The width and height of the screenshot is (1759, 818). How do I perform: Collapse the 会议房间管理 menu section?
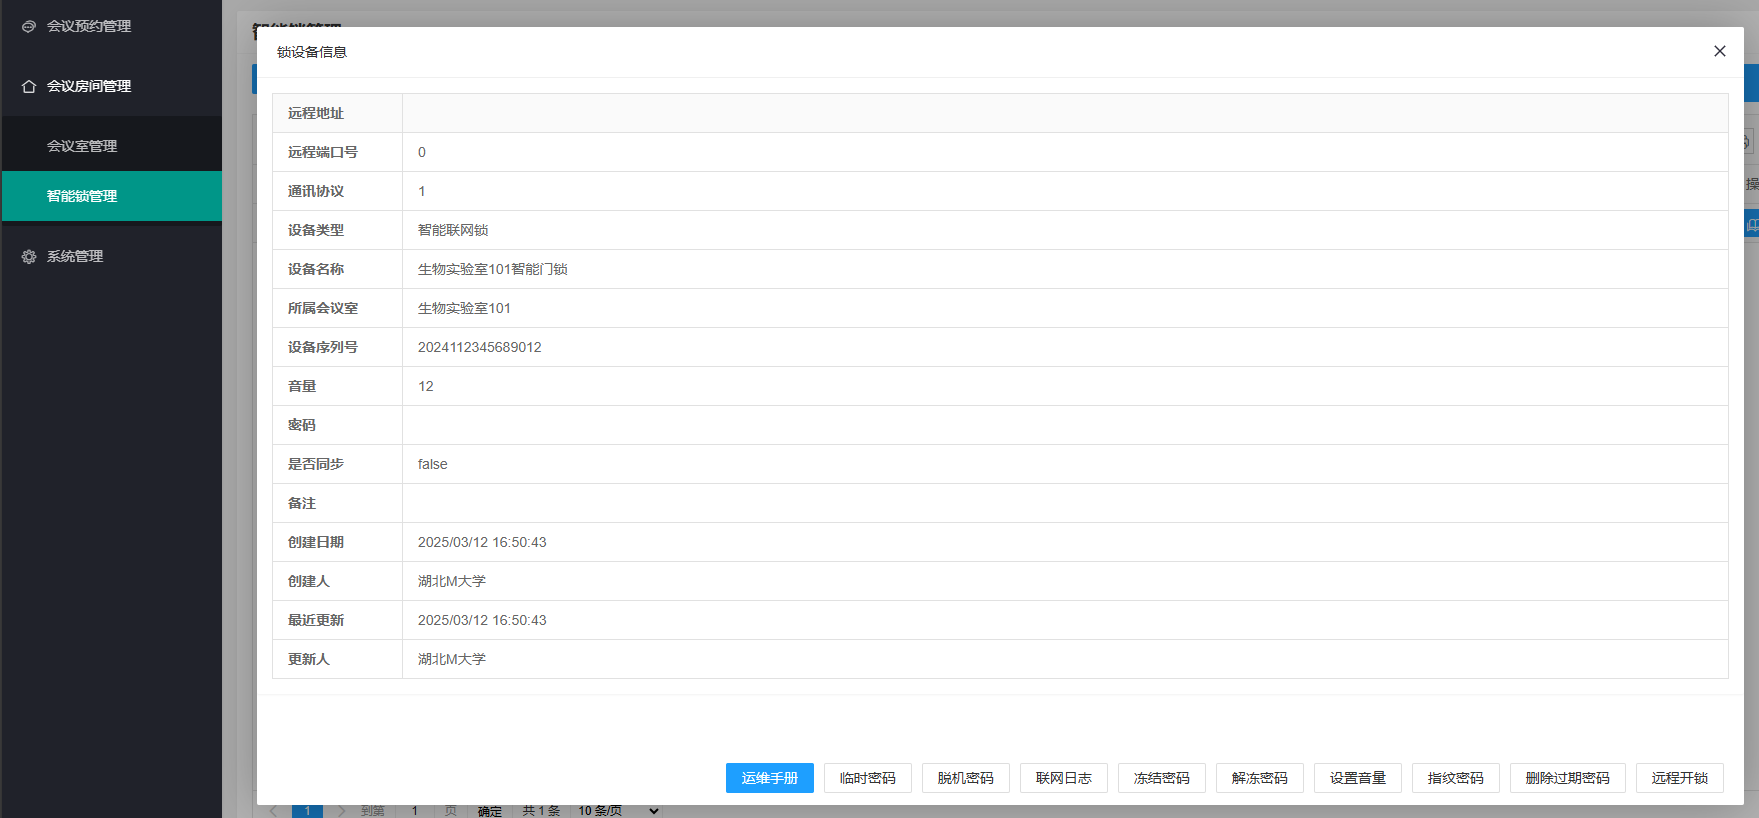tap(89, 86)
